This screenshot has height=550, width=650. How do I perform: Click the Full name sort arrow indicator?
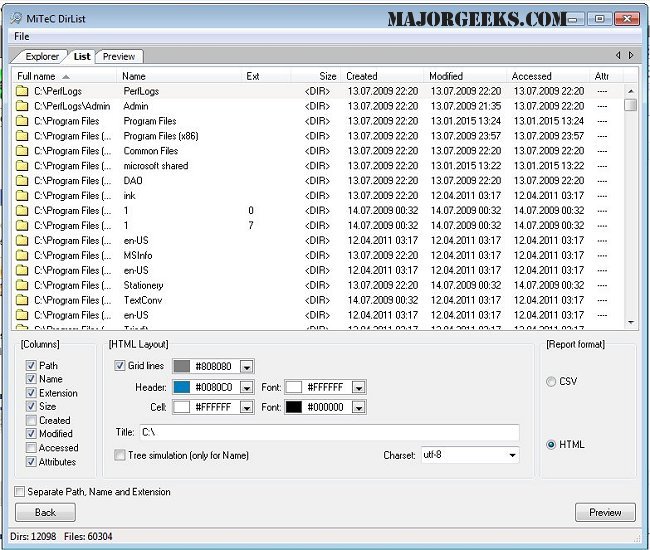pos(66,77)
